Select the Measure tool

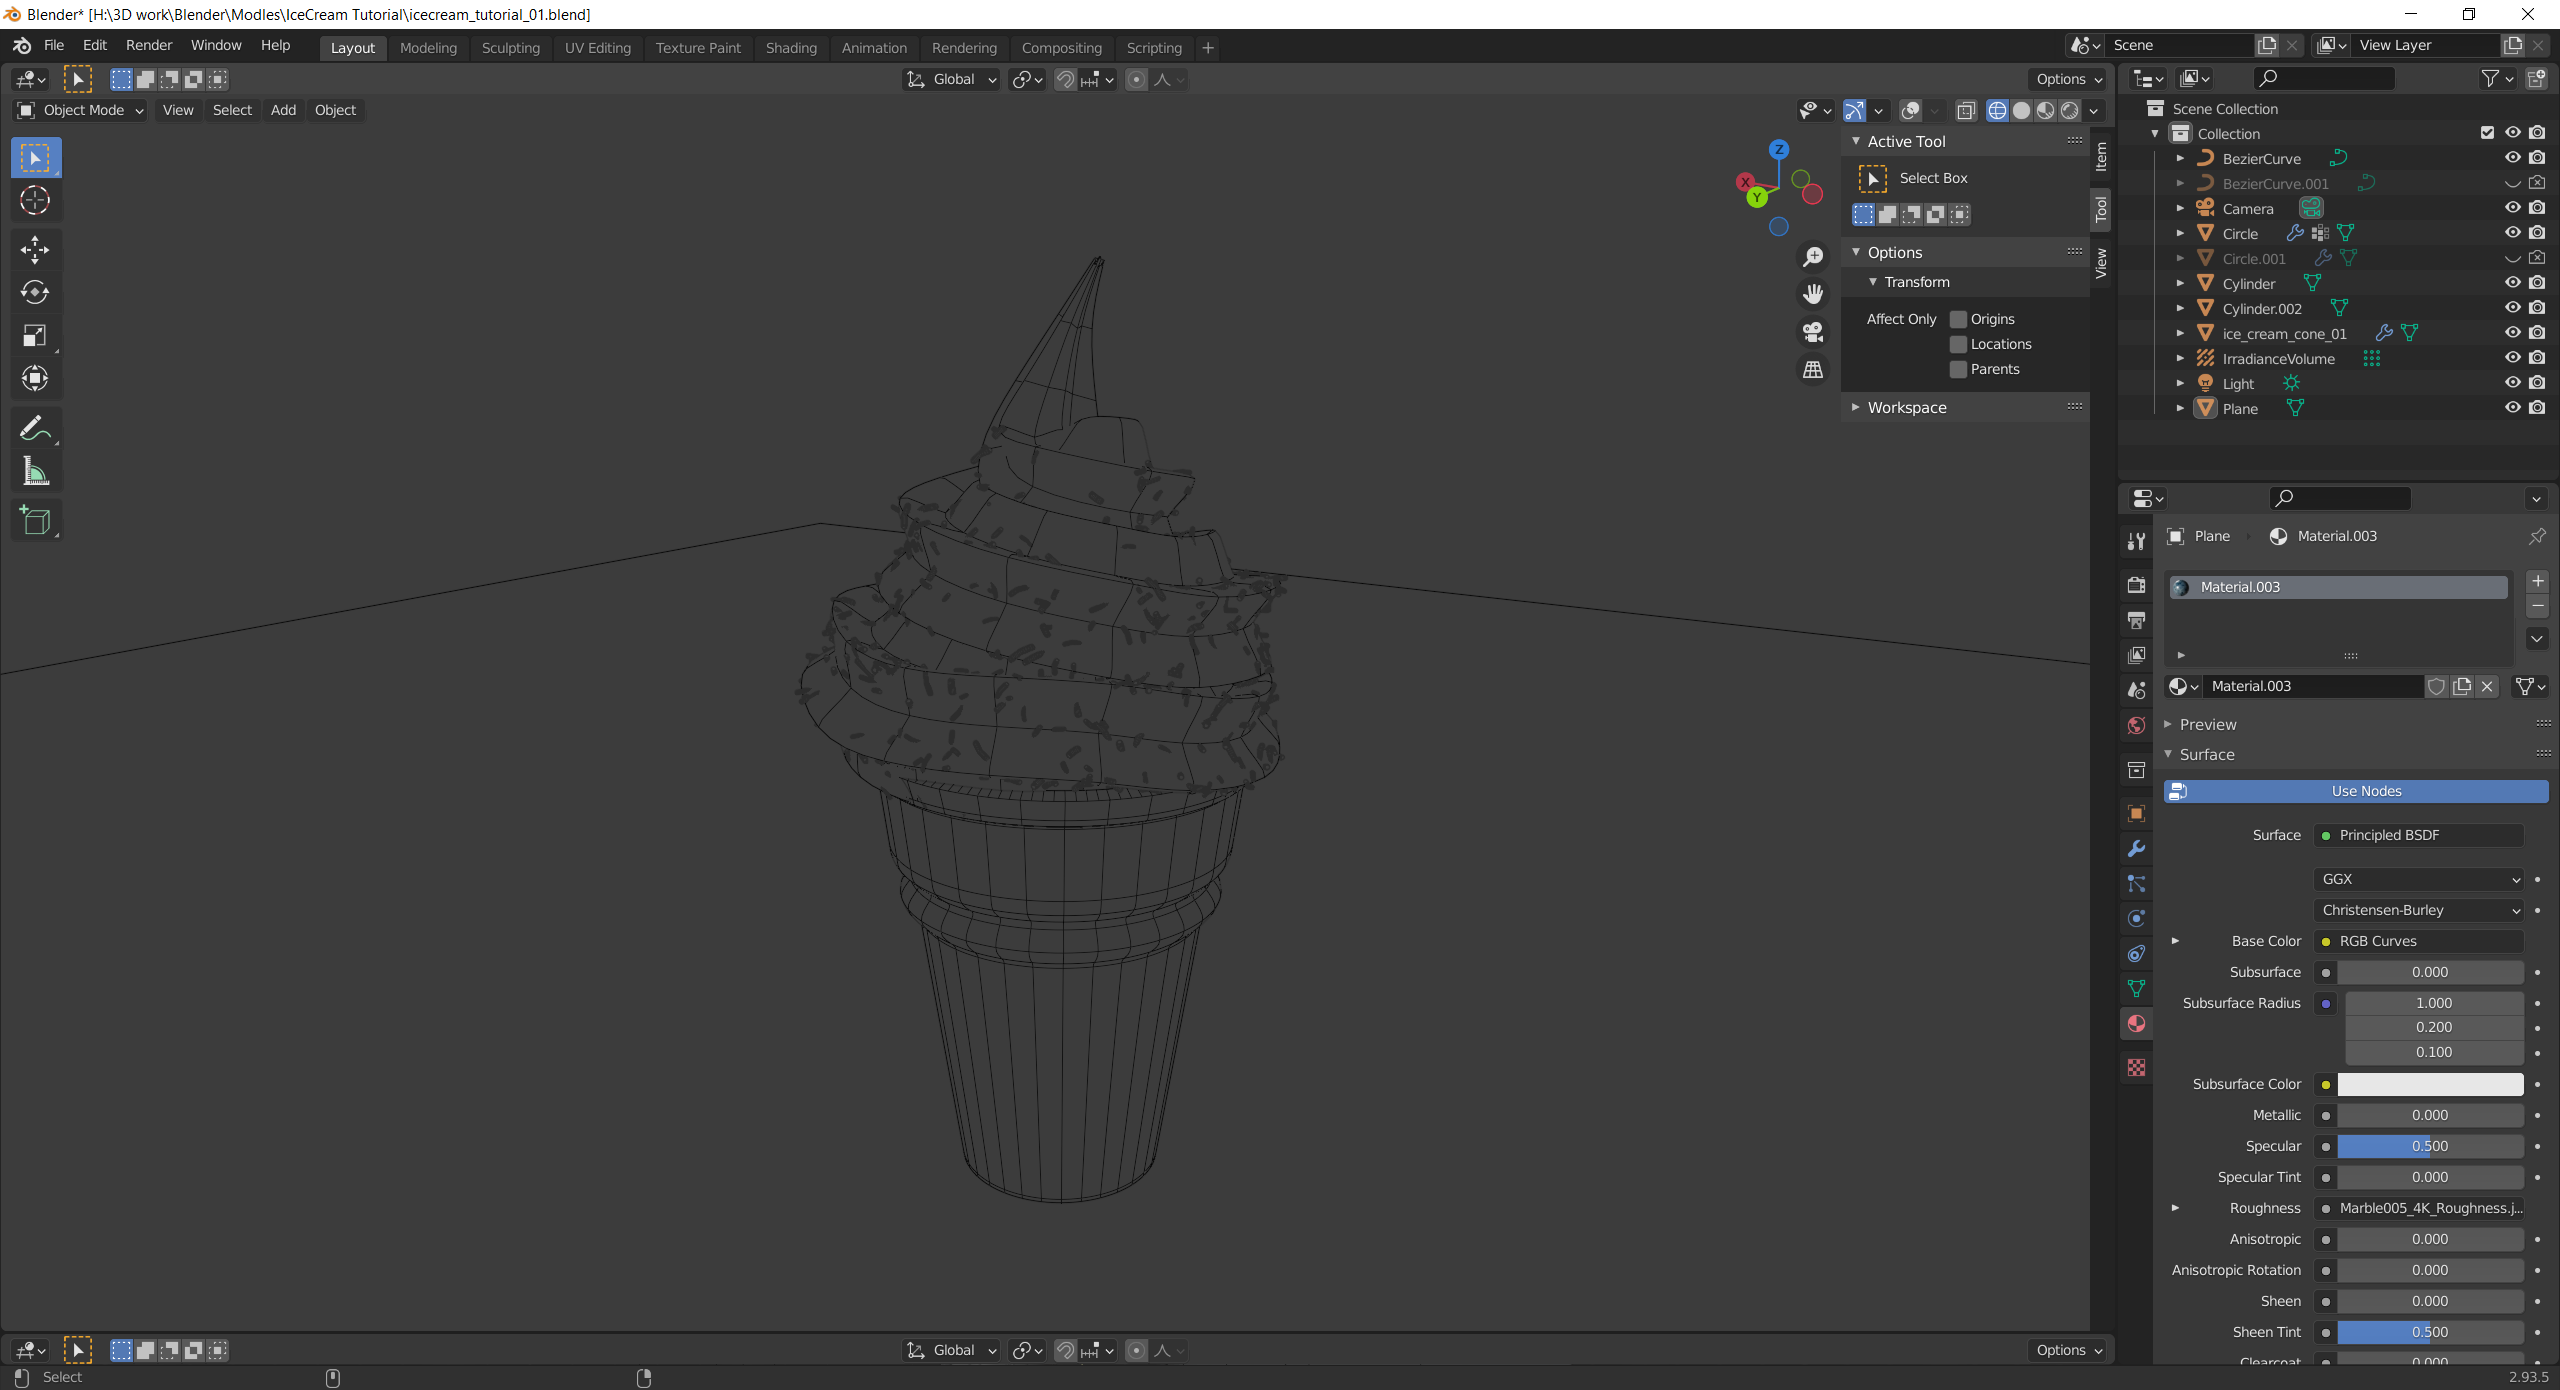35,471
